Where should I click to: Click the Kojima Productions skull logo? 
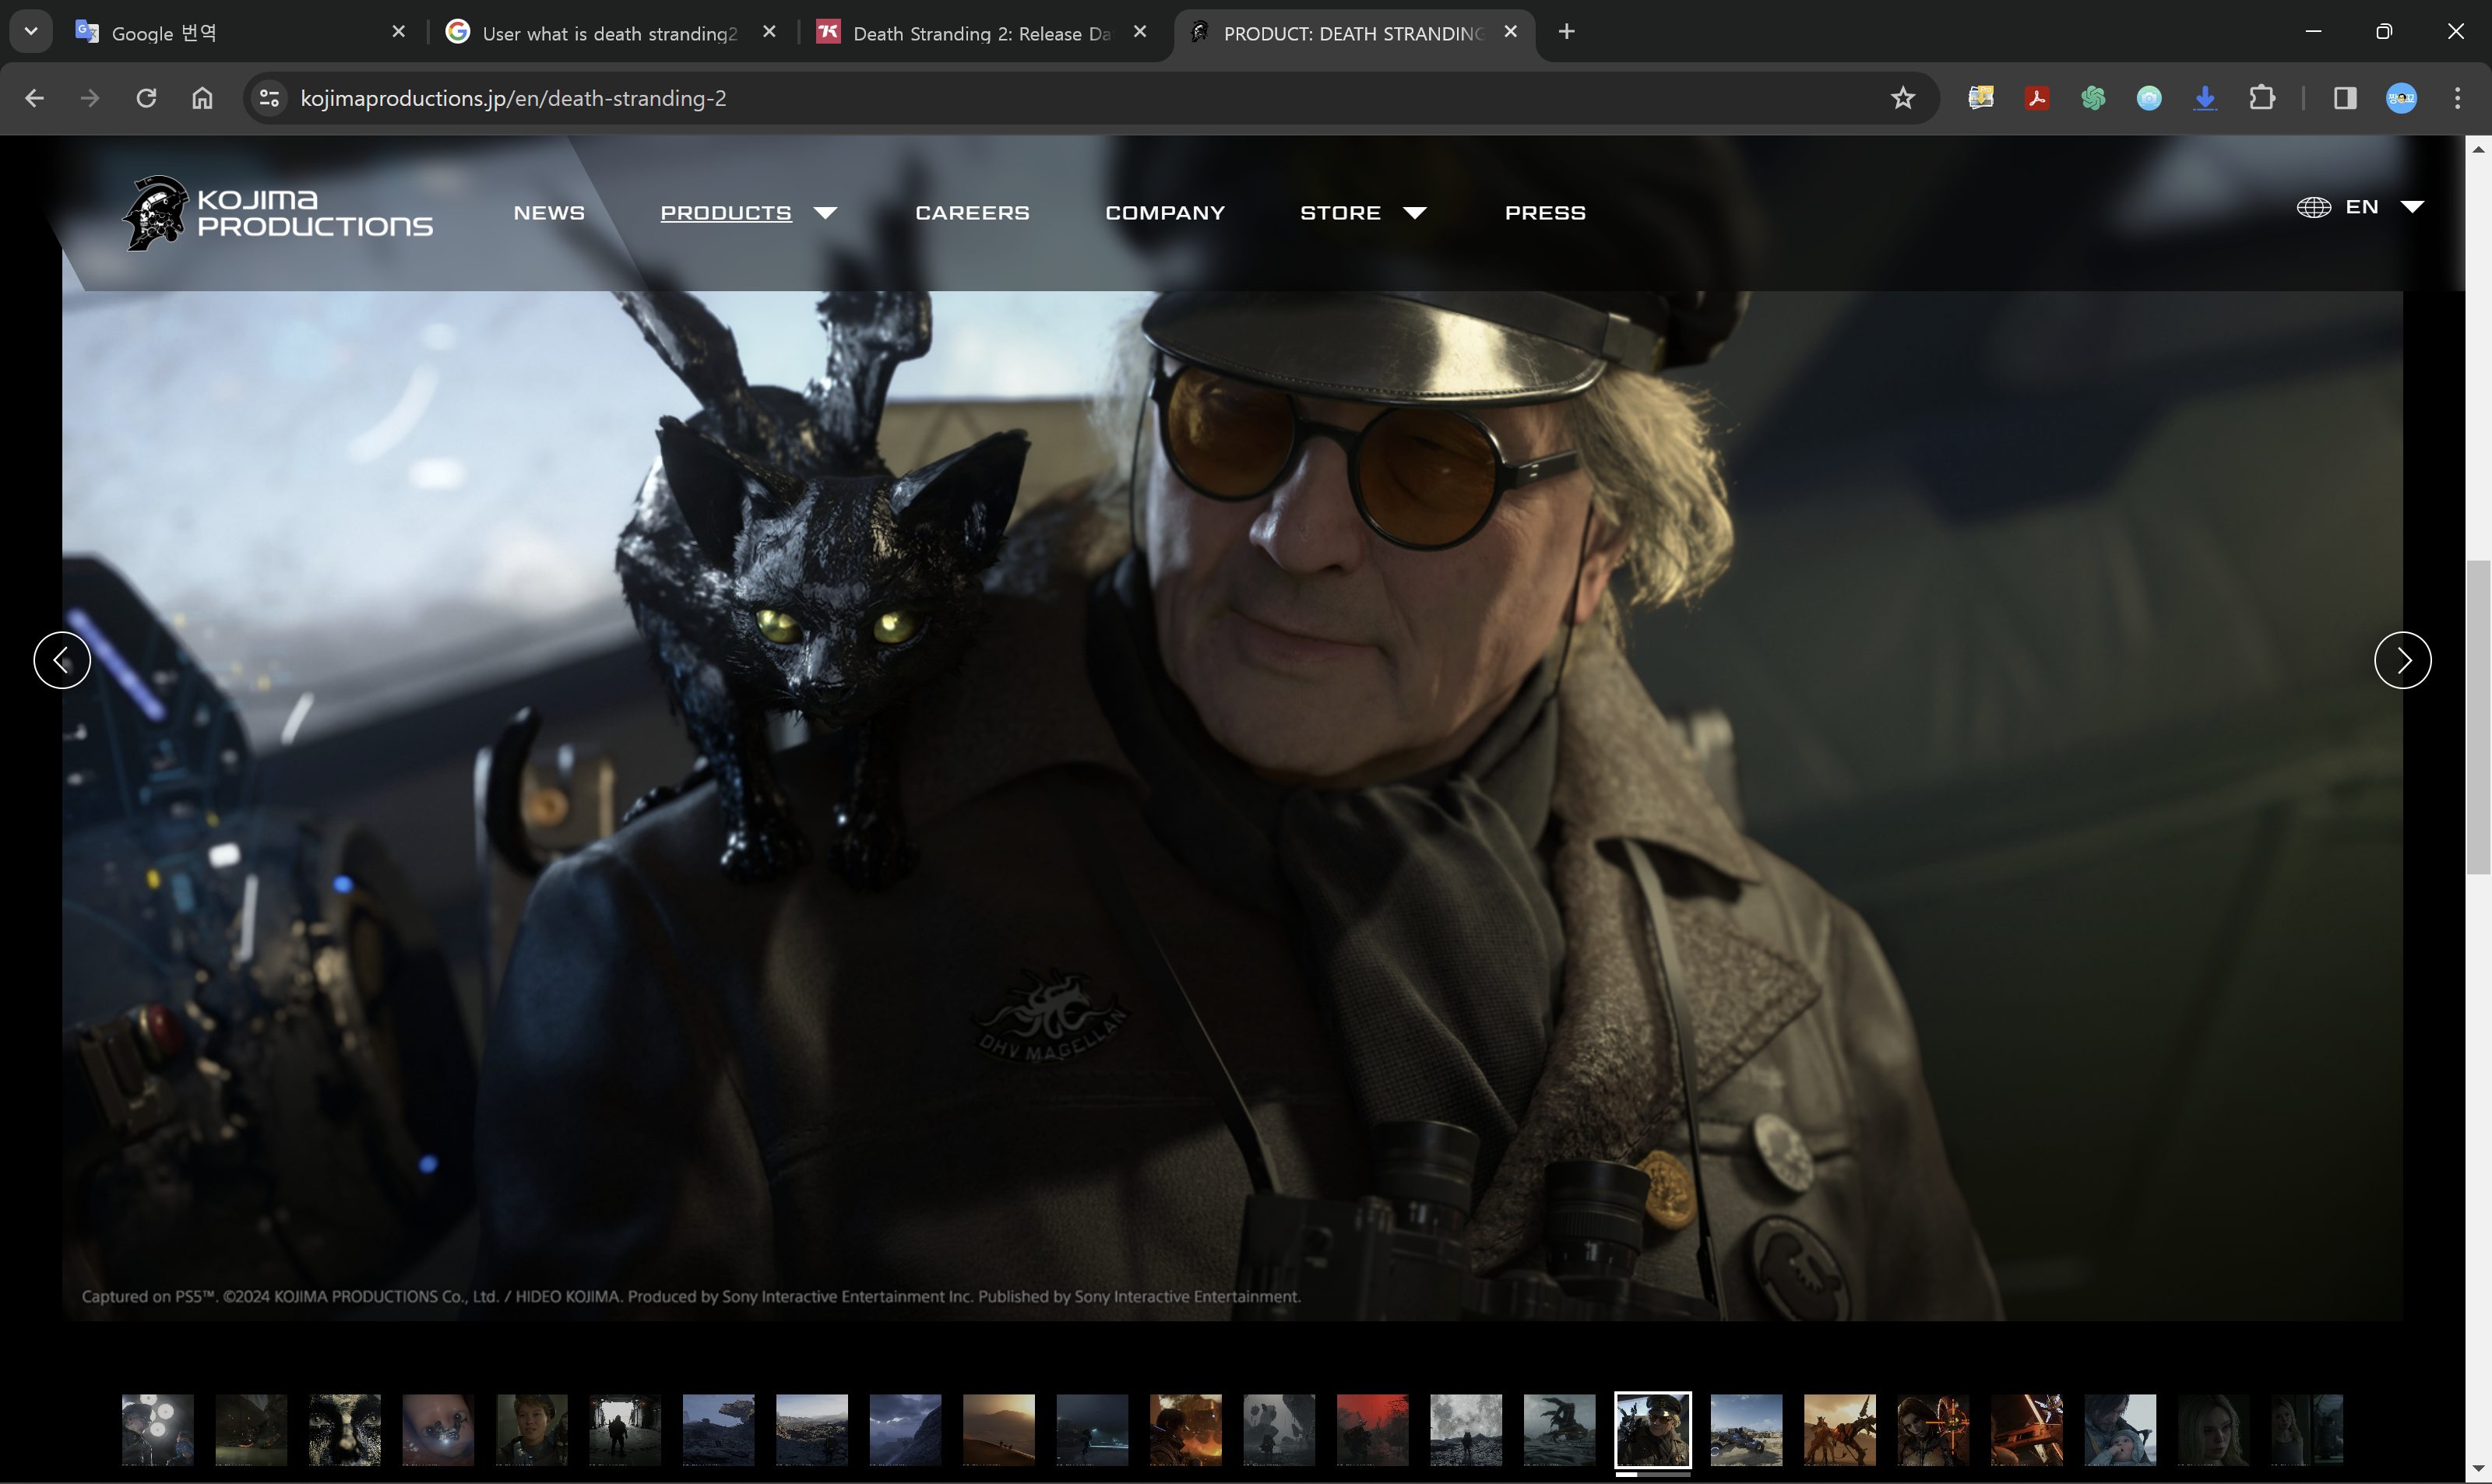point(156,213)
